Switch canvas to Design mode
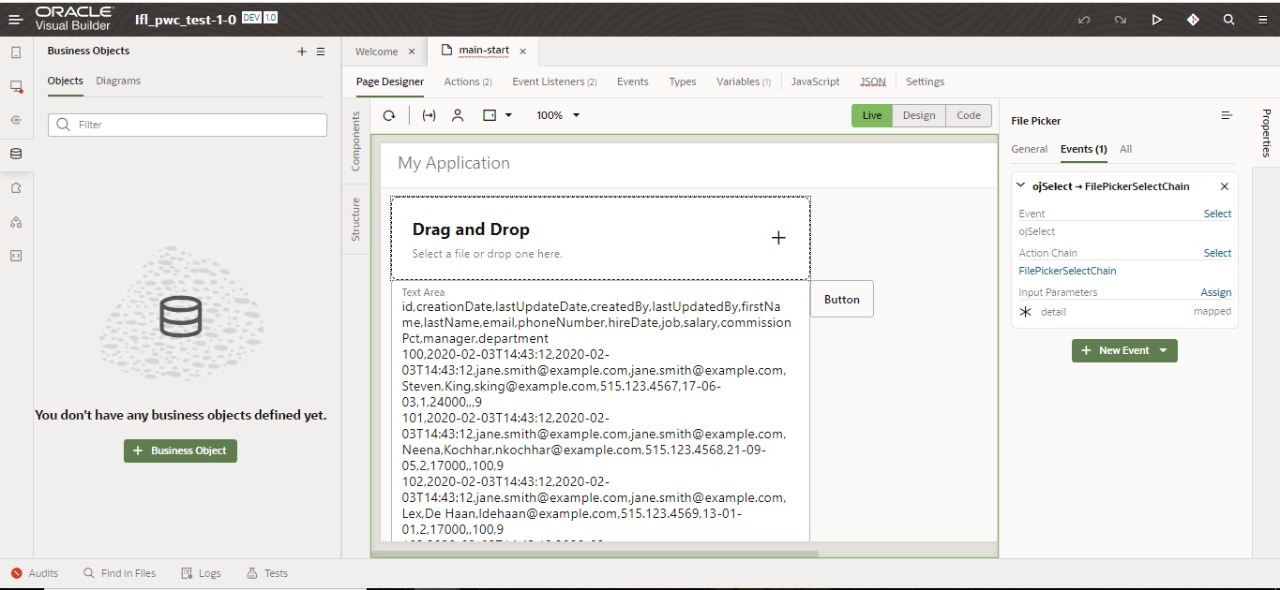 919,115
